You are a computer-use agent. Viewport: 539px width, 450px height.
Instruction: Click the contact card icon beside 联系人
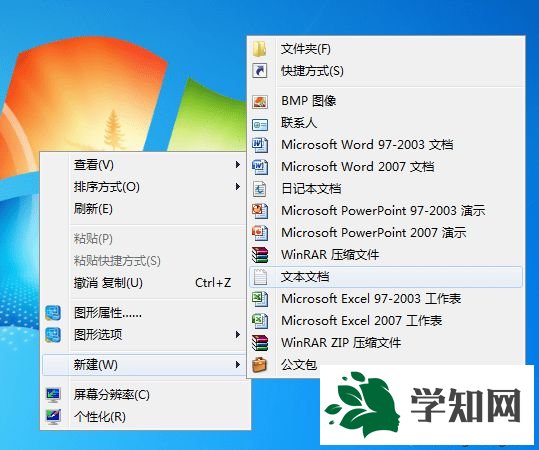[260, 124]
